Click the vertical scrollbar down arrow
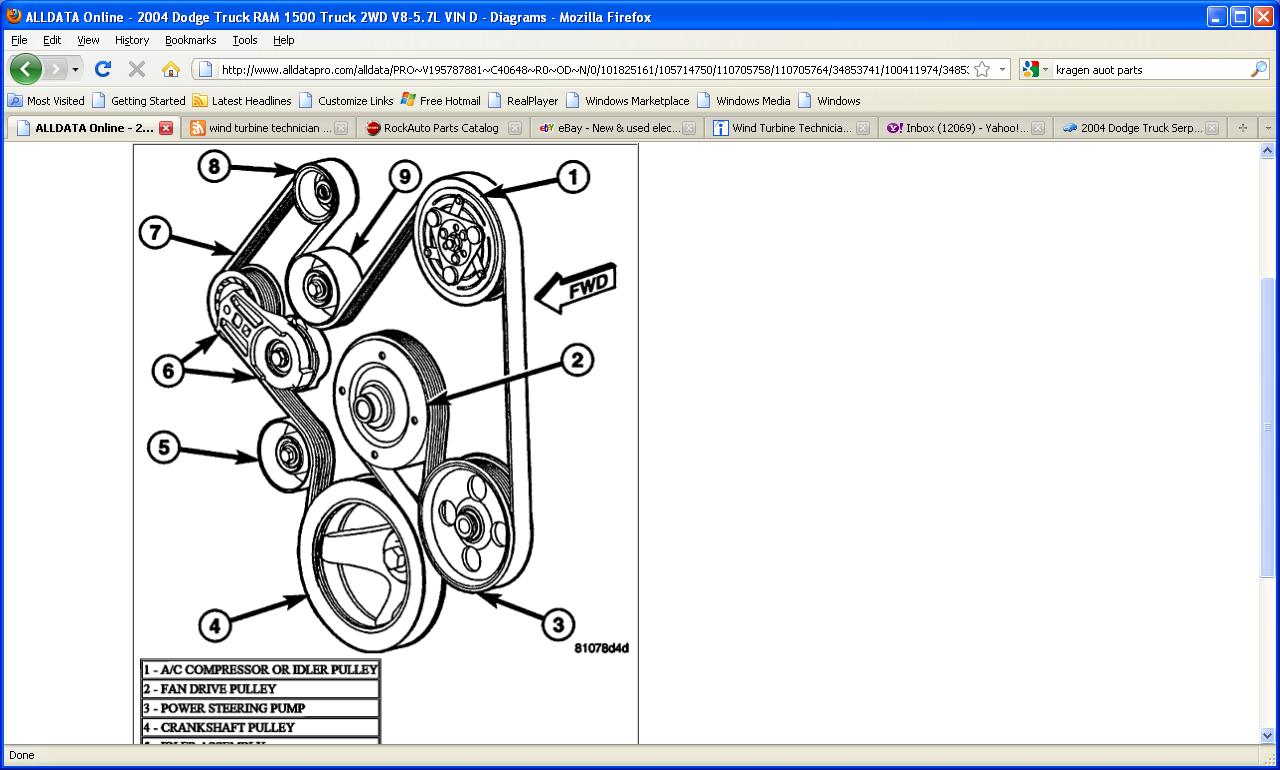1280x770 pixels. pos(1267,736)
